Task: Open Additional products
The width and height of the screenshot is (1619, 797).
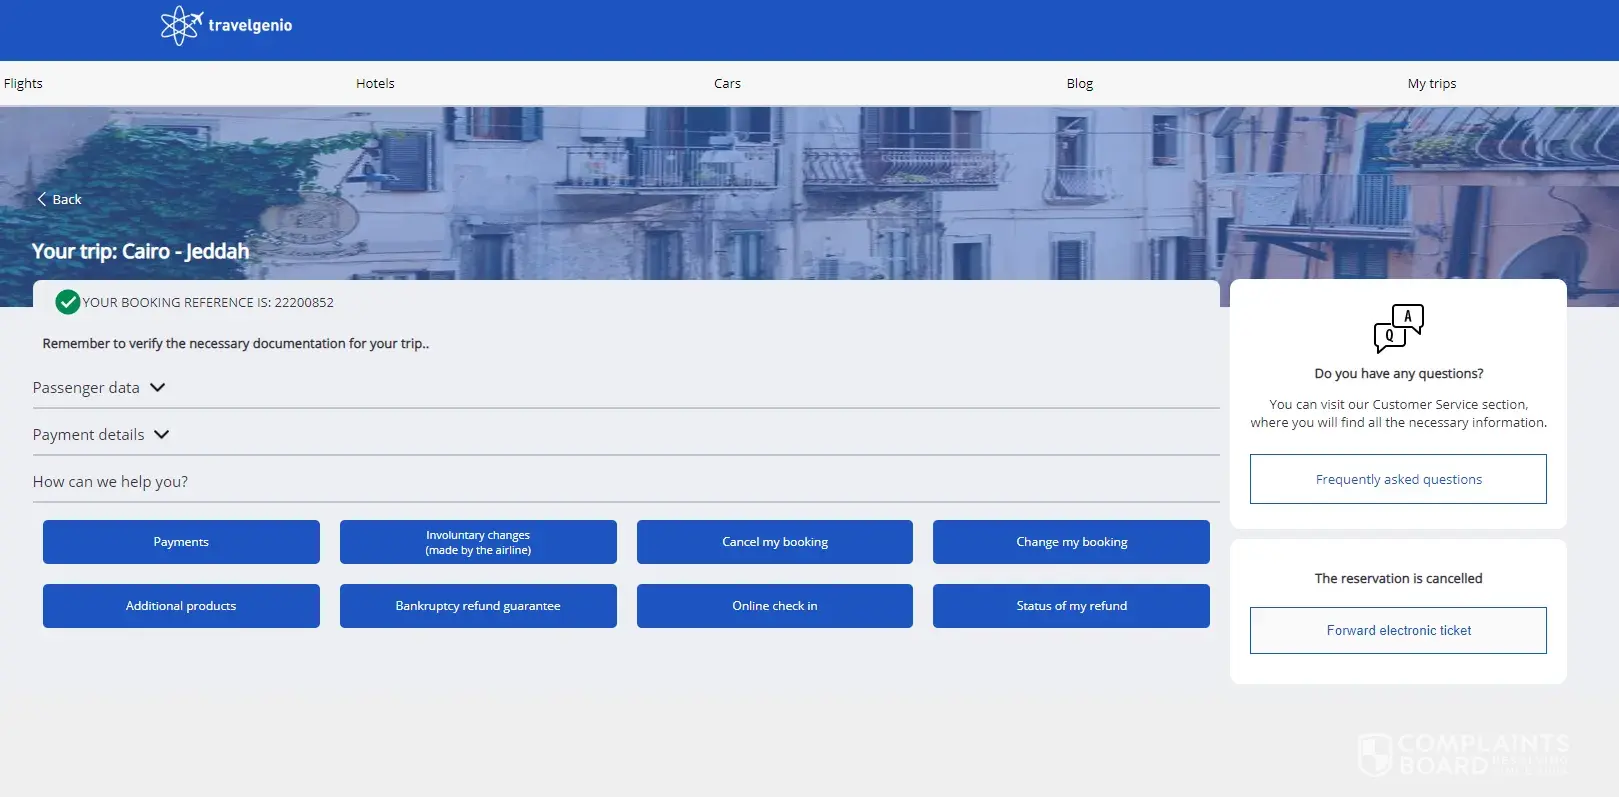Action: point(181,606)
